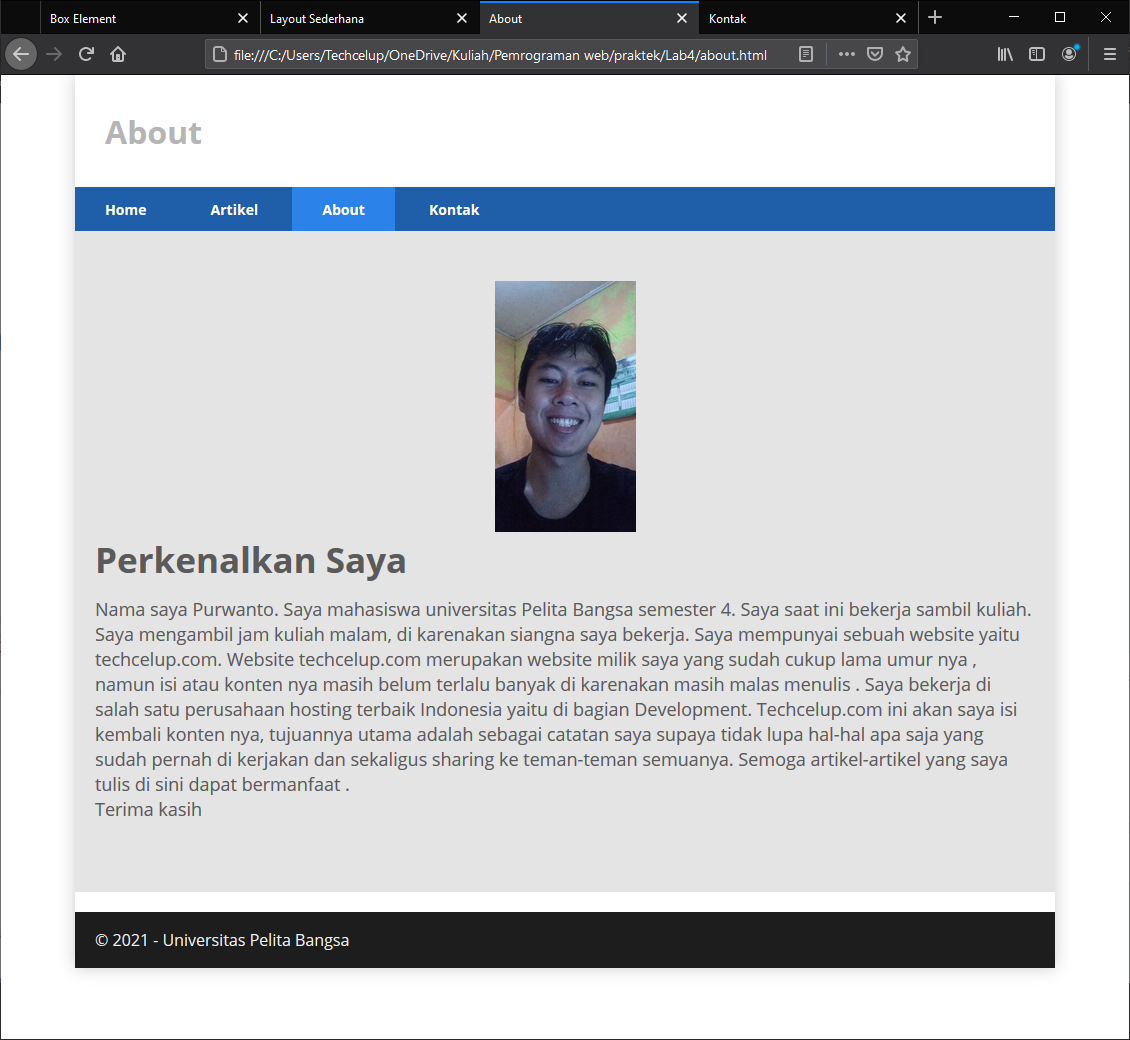1130x1040 pixels.
Task: Open the hamburger menu
Action: [x=1110, y=54]
